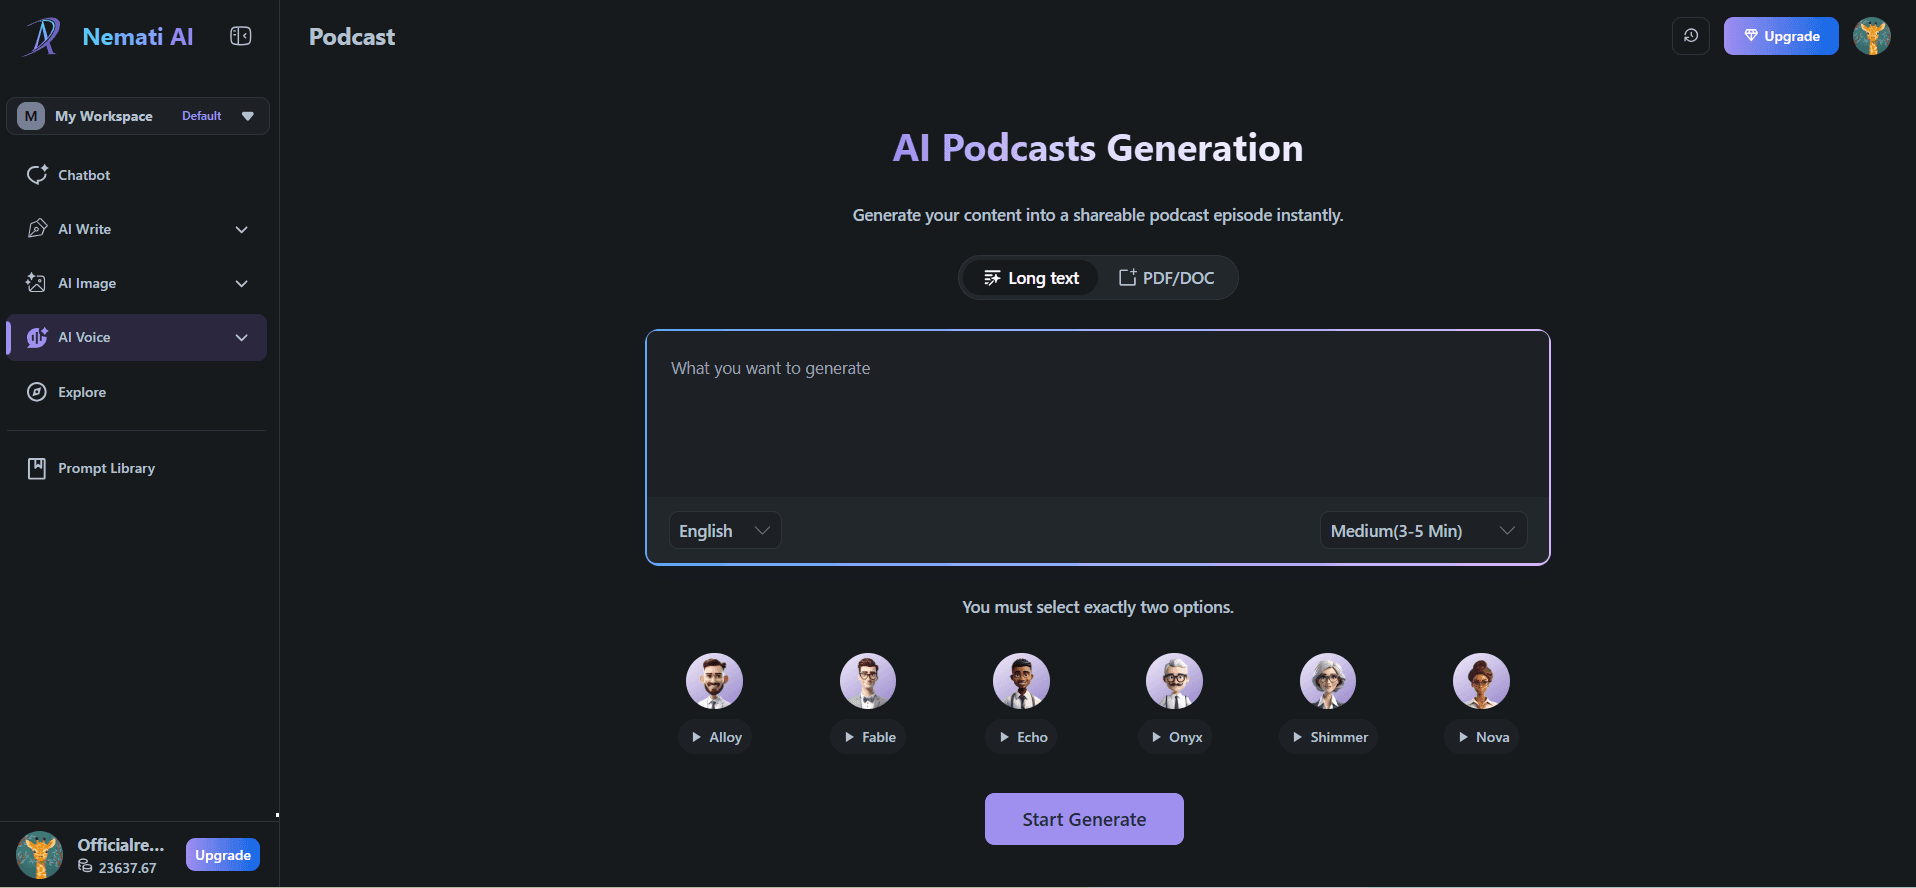1916x888 pixels.
Task: Select the Echo voice avatar
Action: click(1021, 681)
